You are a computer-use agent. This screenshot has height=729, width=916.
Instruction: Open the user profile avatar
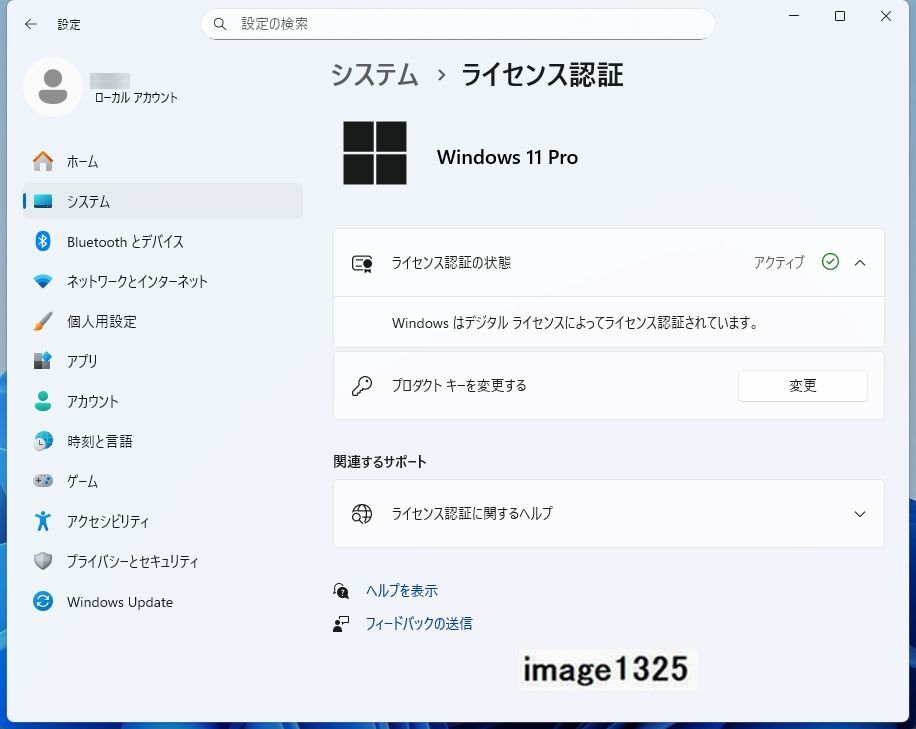tap(53, 86)
